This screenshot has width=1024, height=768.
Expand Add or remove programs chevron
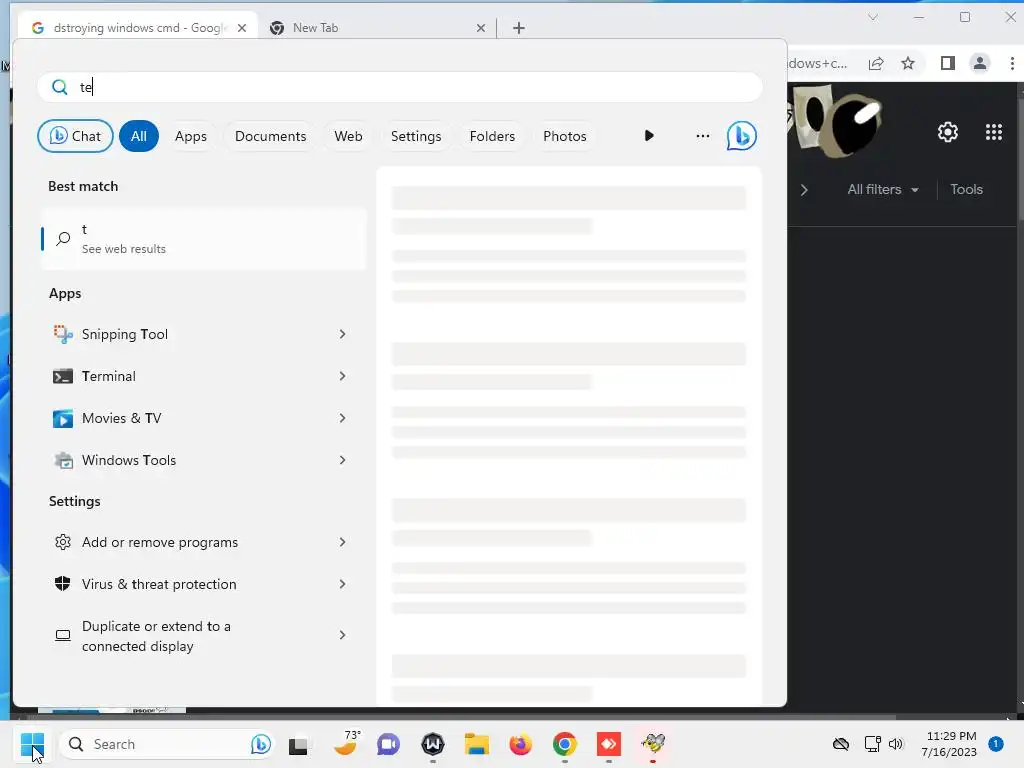coord(342,542)
